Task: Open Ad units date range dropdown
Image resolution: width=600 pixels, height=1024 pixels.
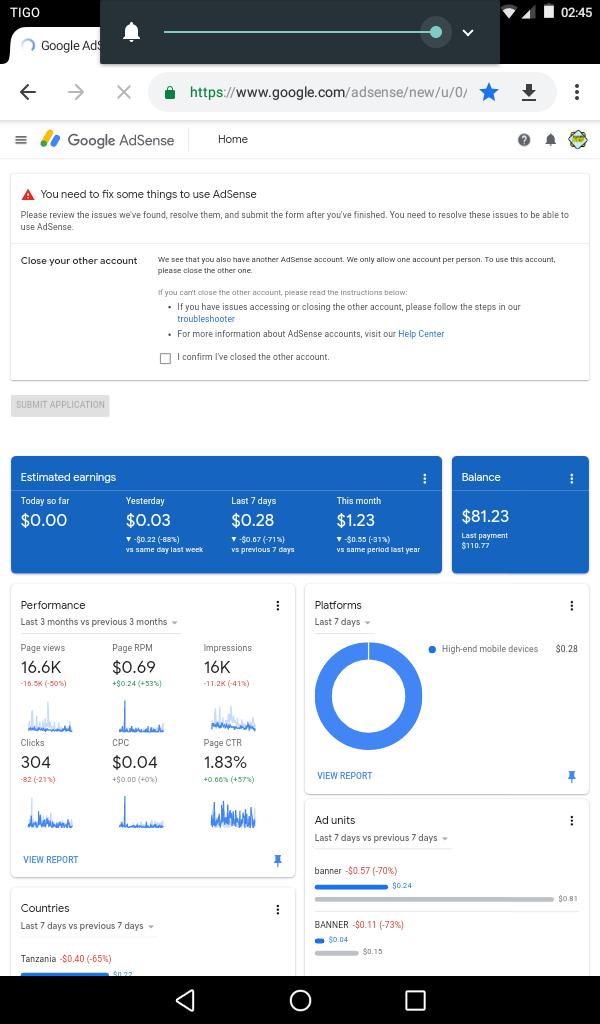Action: click(x=382, y=838)
